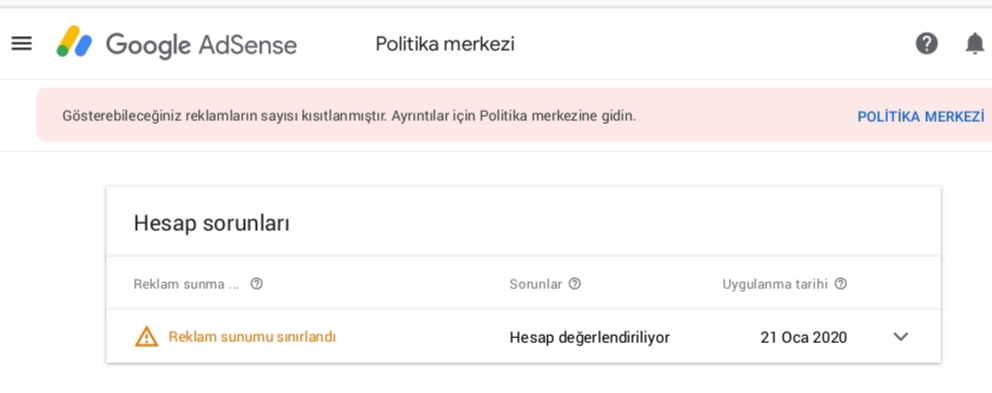Click the Google AdSense logo icon
The image size is (992, 393).
pyautogui.click(x=74, y=42)
